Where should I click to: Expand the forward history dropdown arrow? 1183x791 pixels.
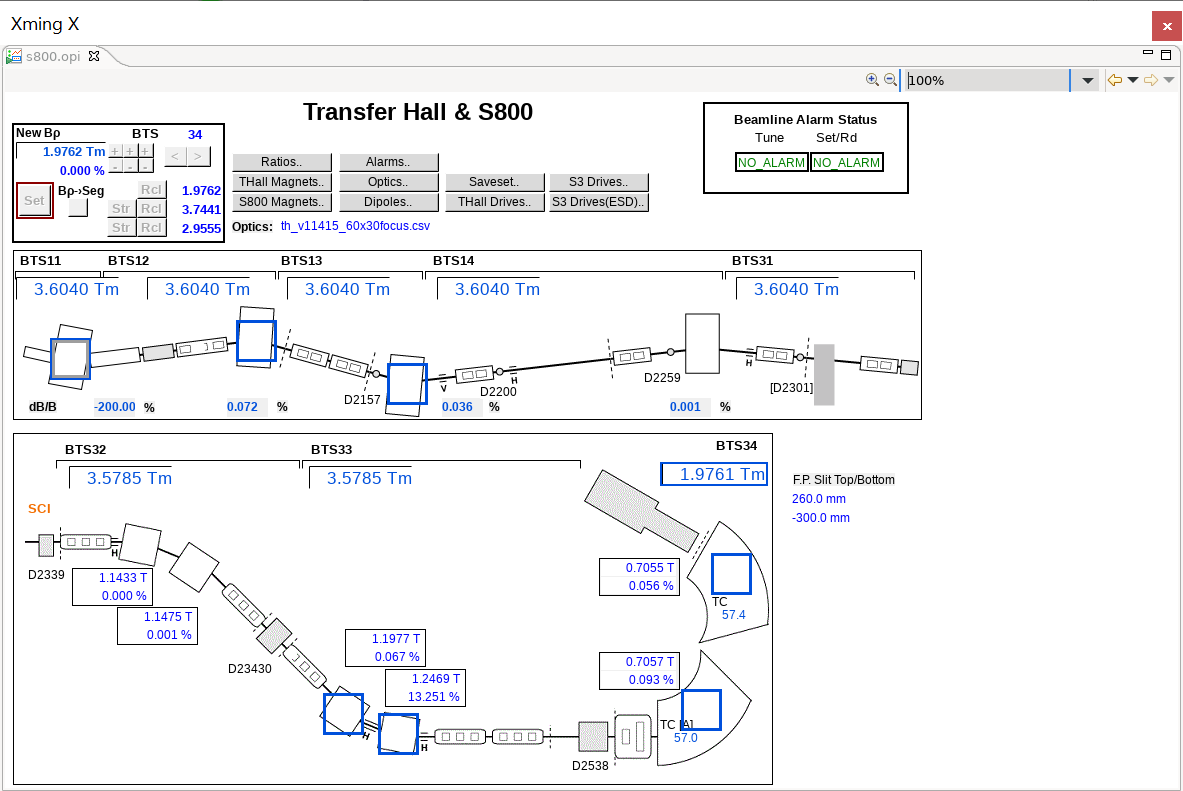1168,80
